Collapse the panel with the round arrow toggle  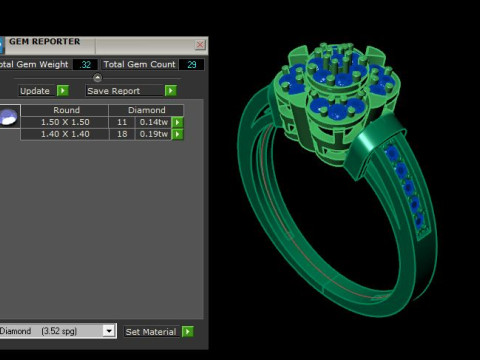click(97, 78)
